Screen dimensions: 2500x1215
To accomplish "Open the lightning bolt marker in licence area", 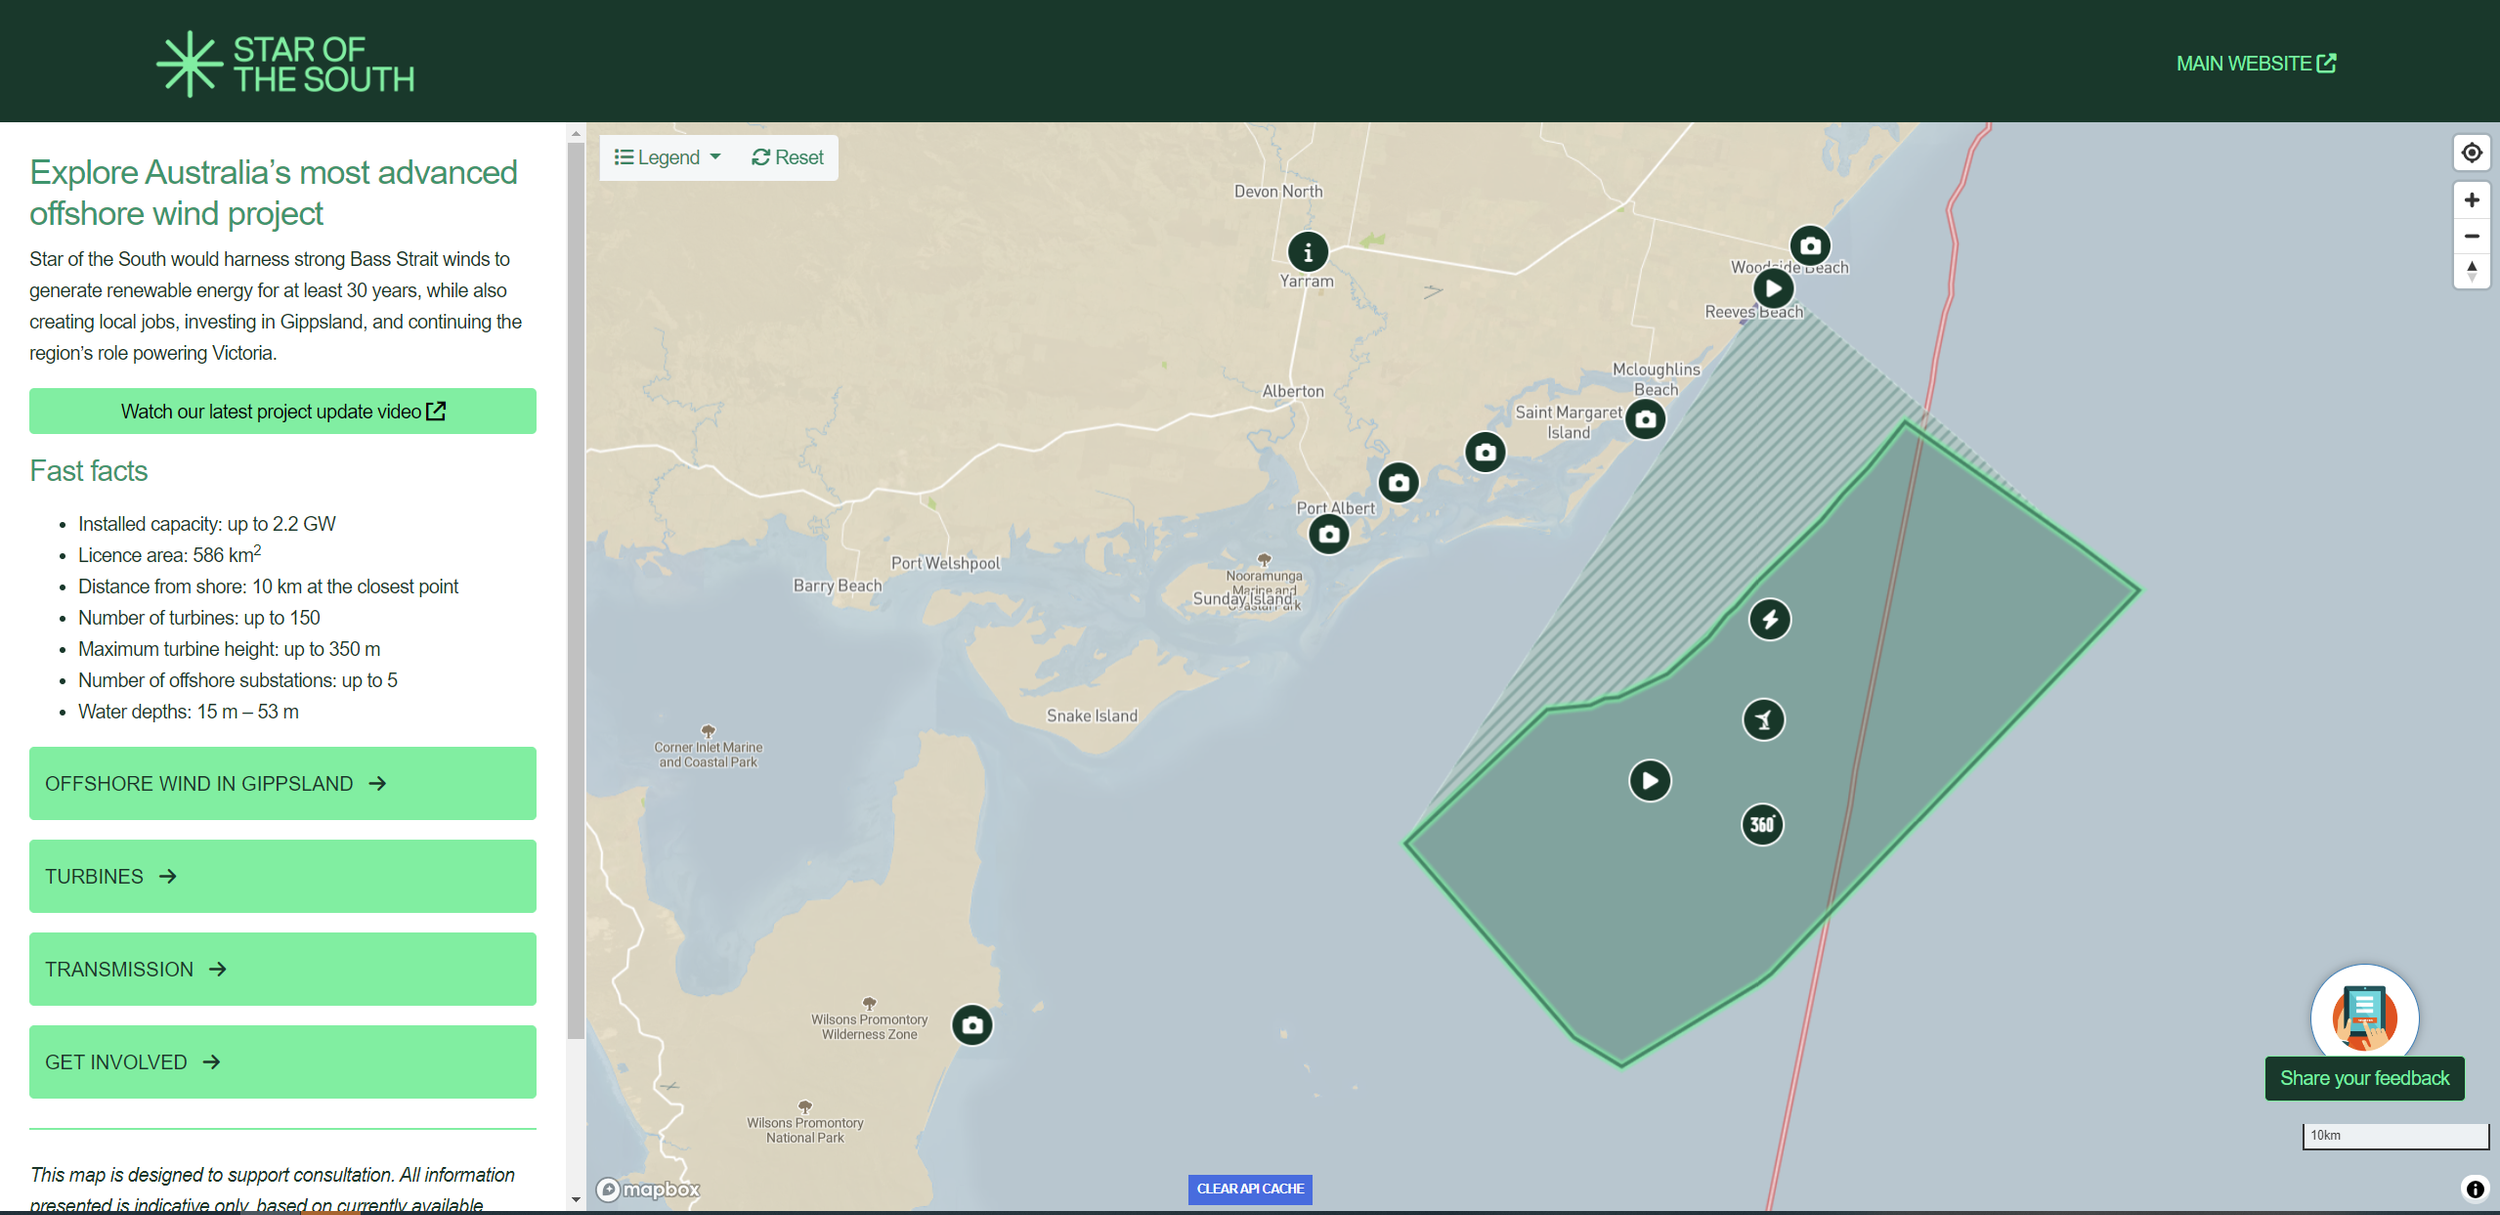I will coord(1769,620).
